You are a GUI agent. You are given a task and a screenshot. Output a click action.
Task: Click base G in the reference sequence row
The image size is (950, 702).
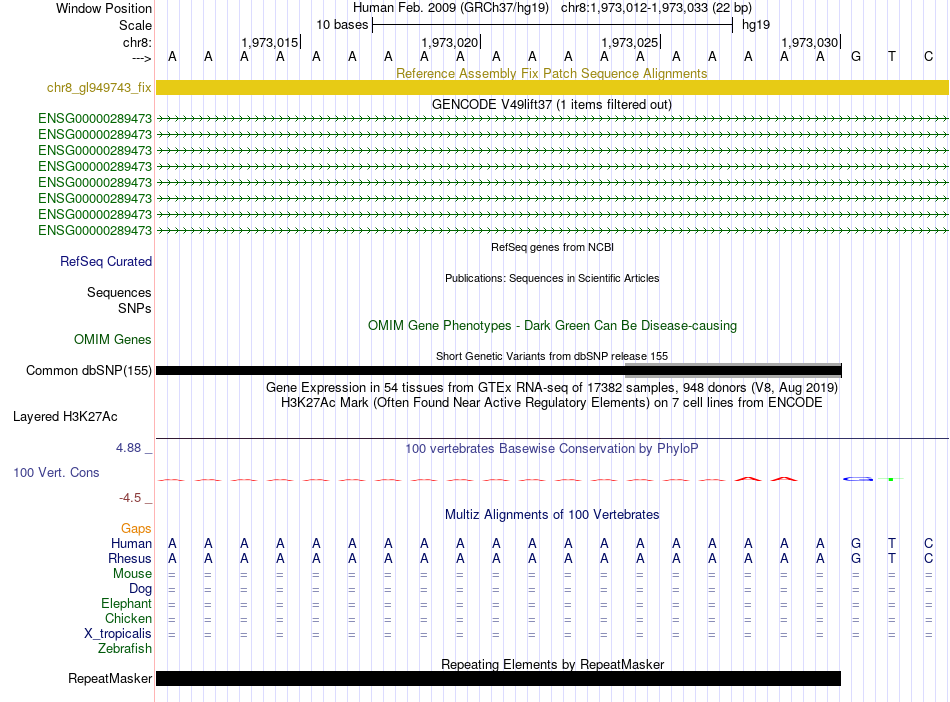tap(856, 57)
